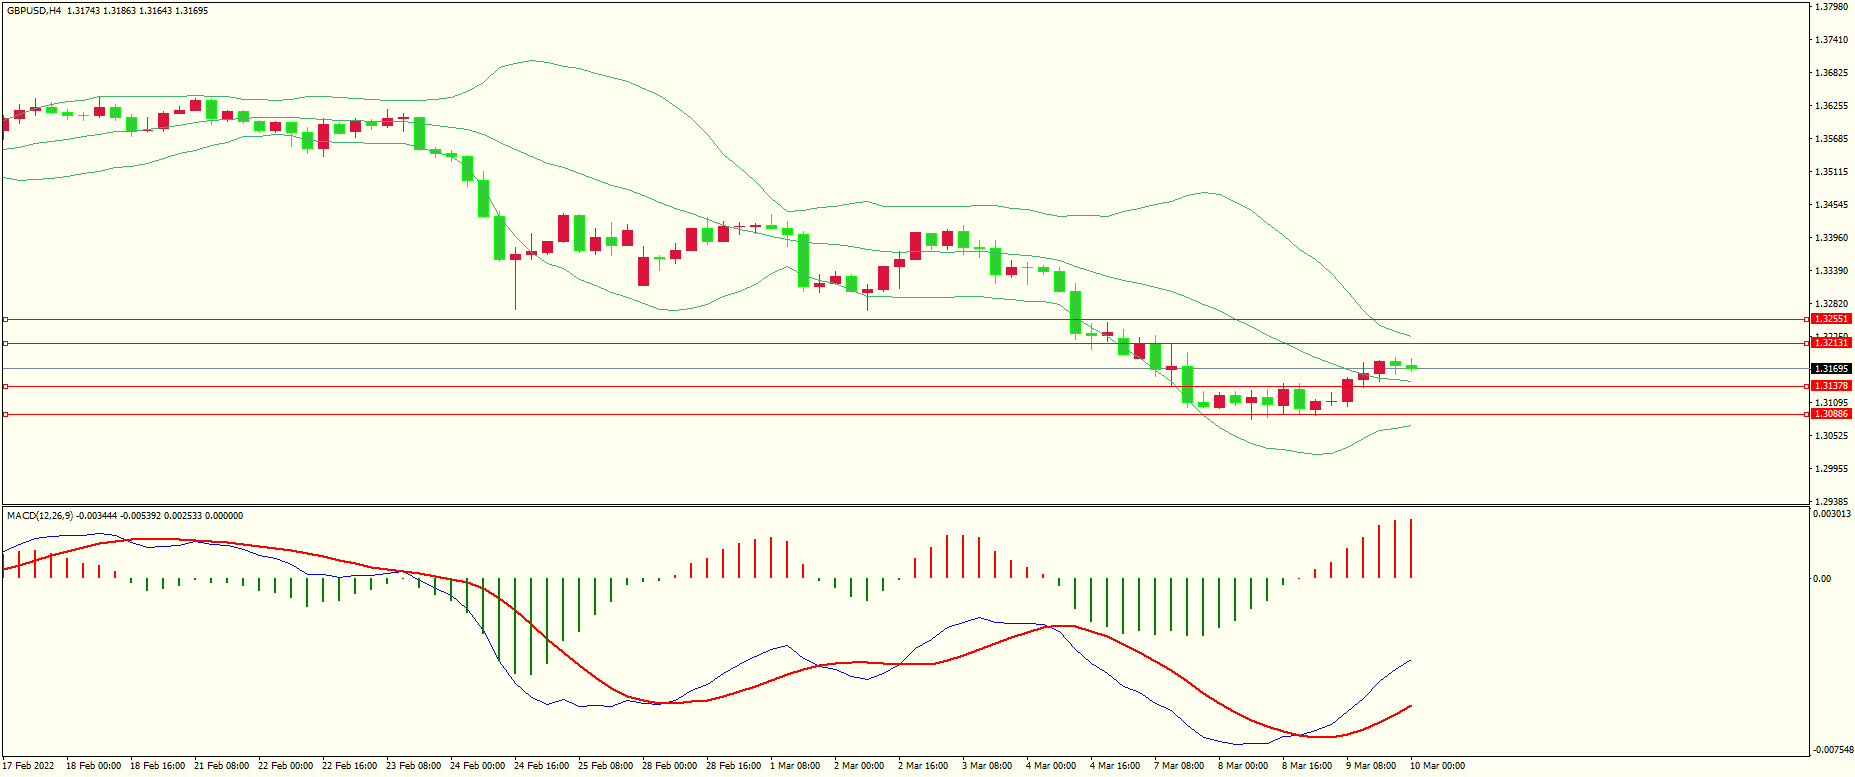Grab left handle of the 1.32551 line
Image resolution: width=1855 pixels, height=777 pixels.
(5, 319)
